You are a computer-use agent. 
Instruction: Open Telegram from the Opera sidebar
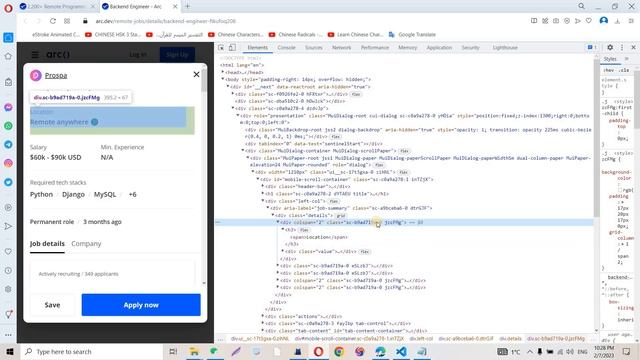tap(8, 144)
